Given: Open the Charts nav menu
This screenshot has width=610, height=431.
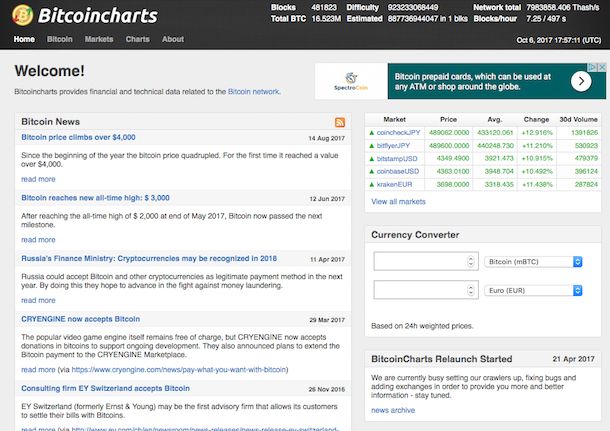Looking at the screenshot, I should 137,39.
